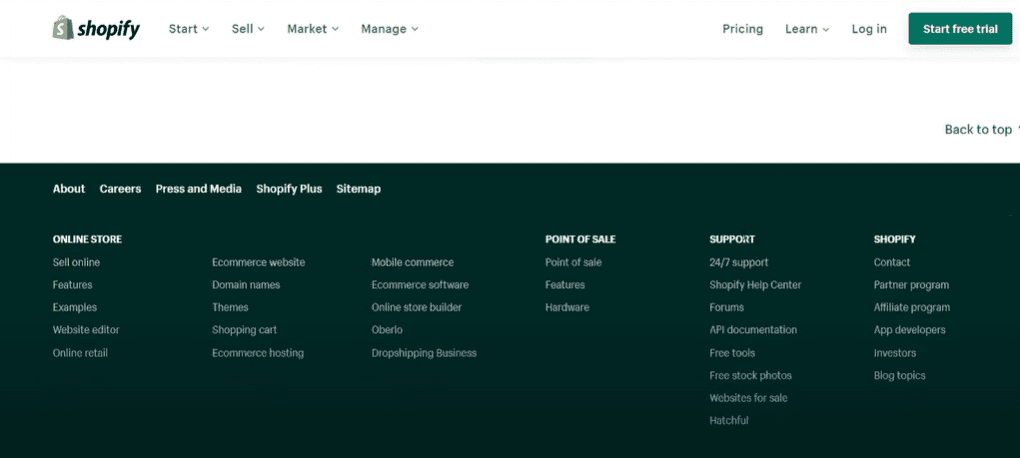
Task: Open the Forums link
Action: click(727, 307)
